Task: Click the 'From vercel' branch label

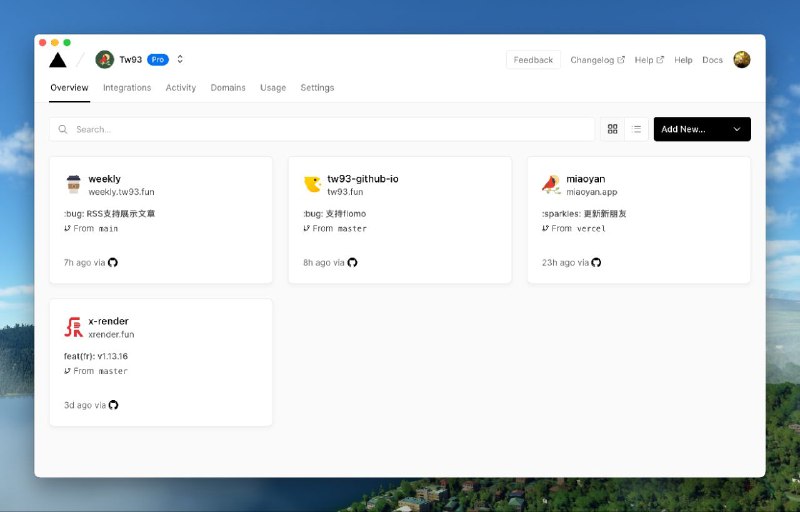Action: (578, 228)
